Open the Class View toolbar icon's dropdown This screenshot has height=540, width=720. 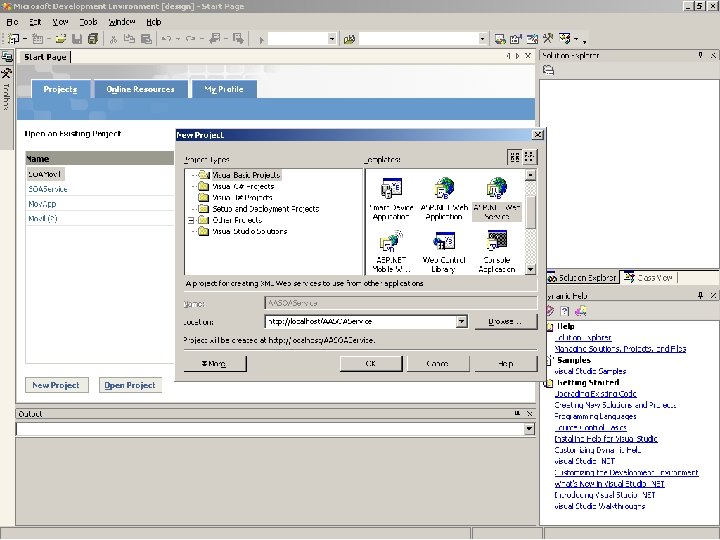(x=576, y=39)
